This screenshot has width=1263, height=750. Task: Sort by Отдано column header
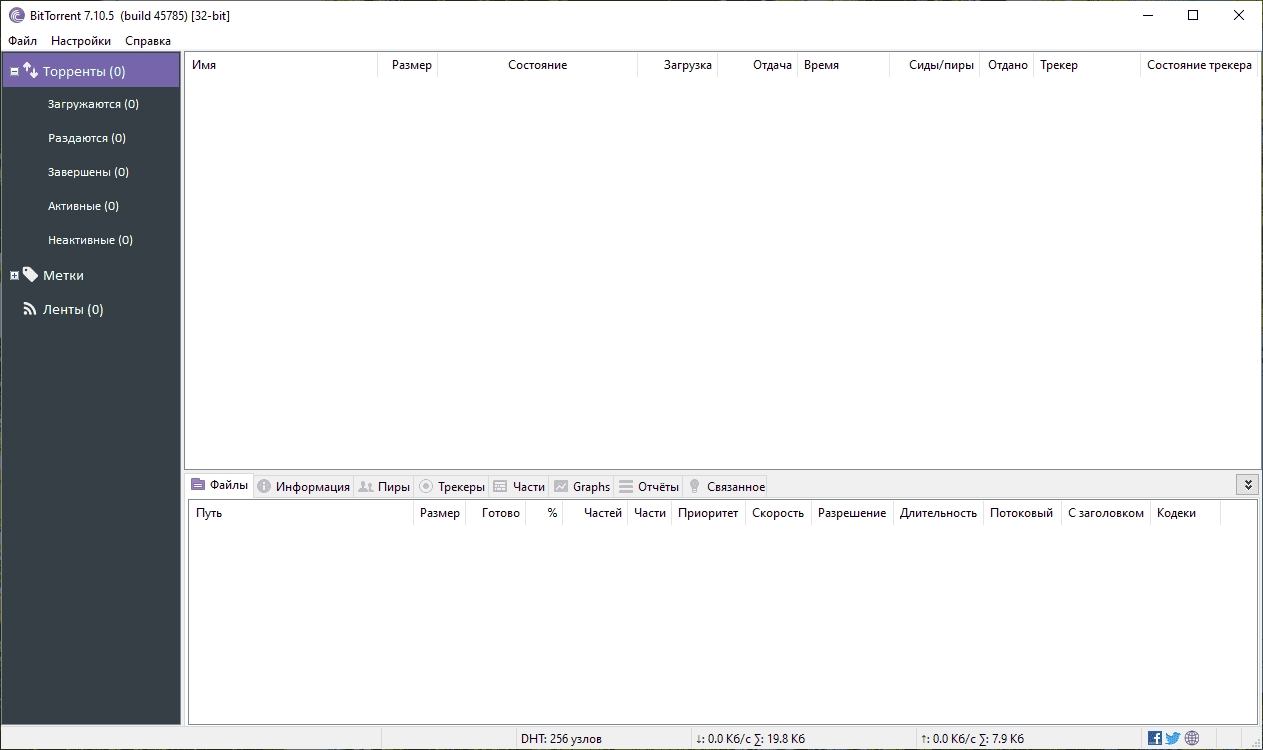tap(1006, 65)
